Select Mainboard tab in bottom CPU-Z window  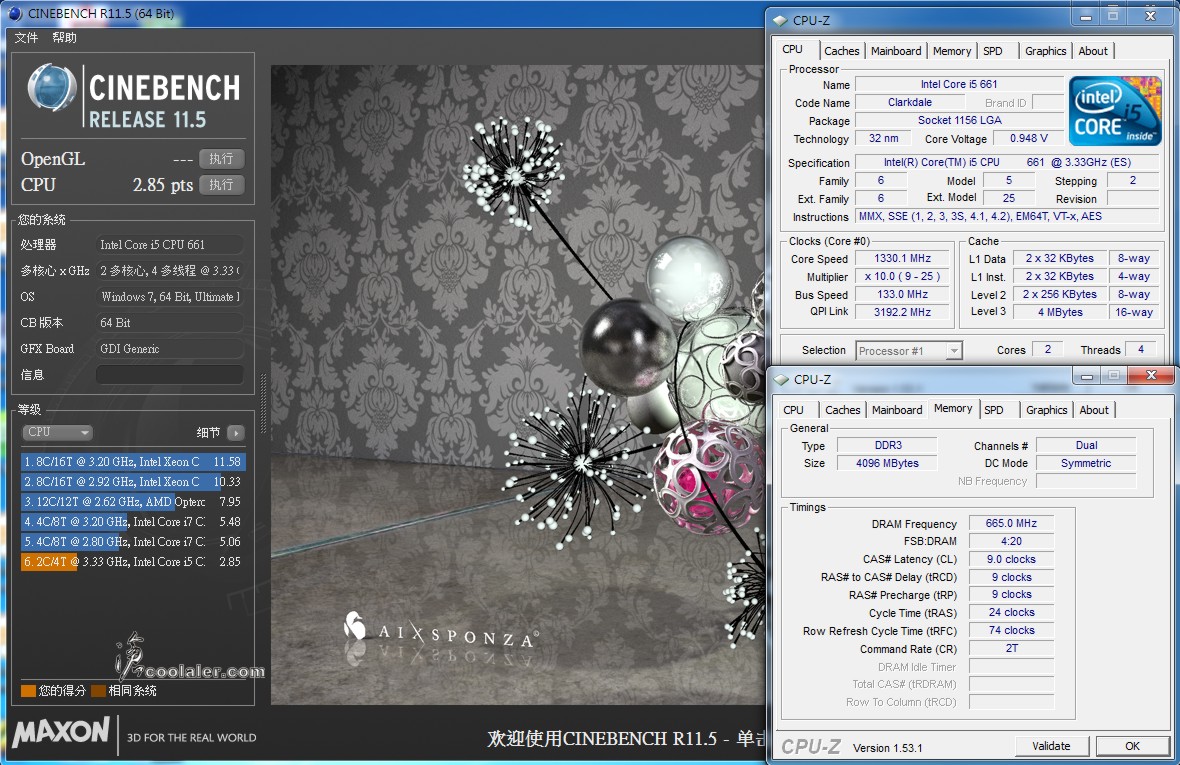(x=897, y=410)
